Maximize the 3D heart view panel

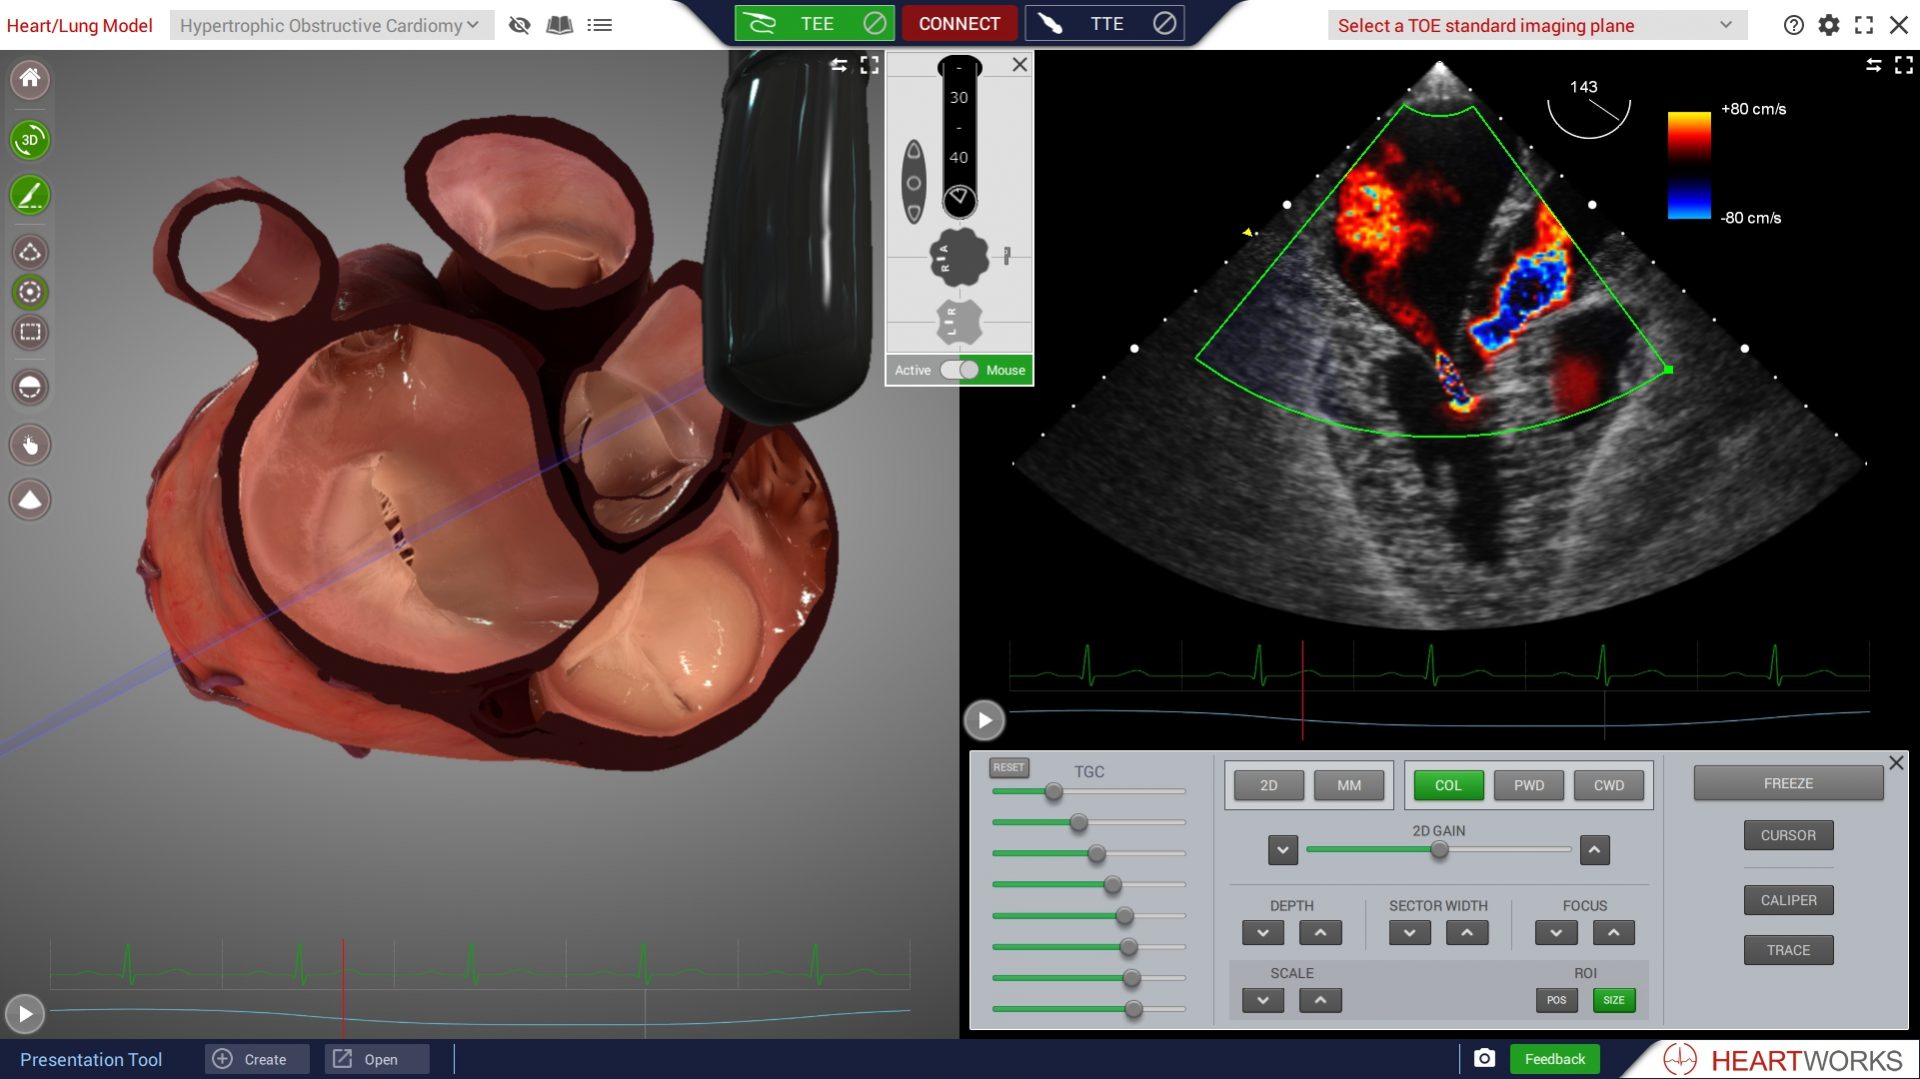click(x=870, y=65)
